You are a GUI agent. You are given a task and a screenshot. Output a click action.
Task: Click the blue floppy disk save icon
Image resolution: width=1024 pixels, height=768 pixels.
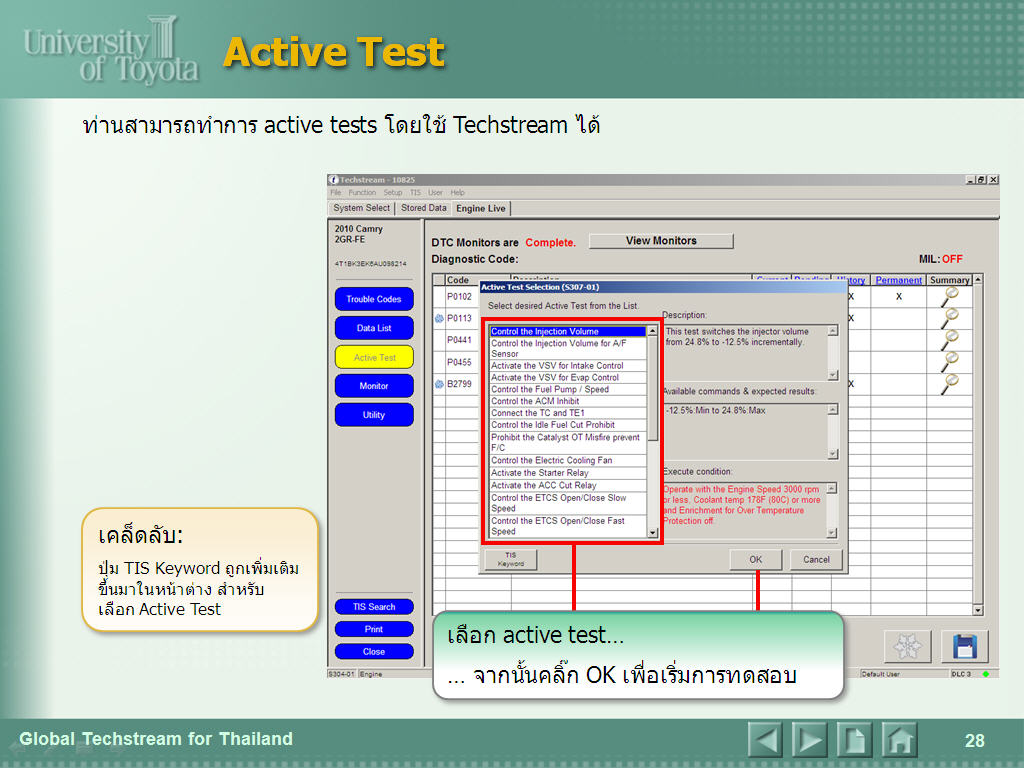965,646
